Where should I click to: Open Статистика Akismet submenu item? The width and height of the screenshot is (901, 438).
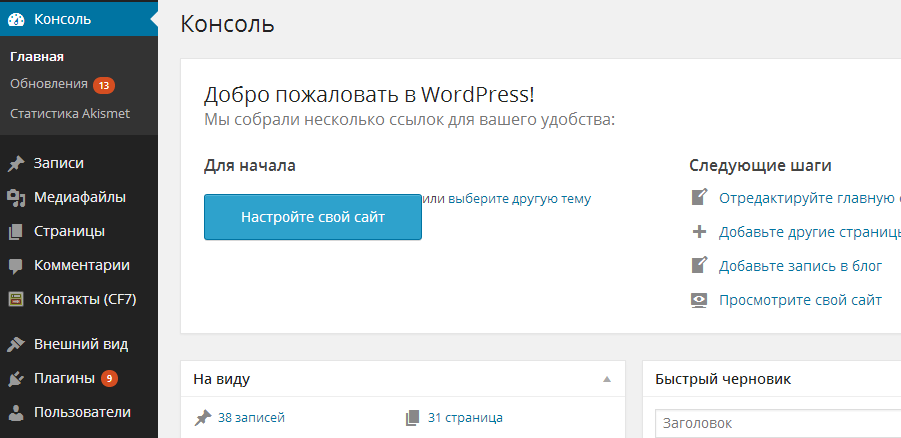[70, 113]
